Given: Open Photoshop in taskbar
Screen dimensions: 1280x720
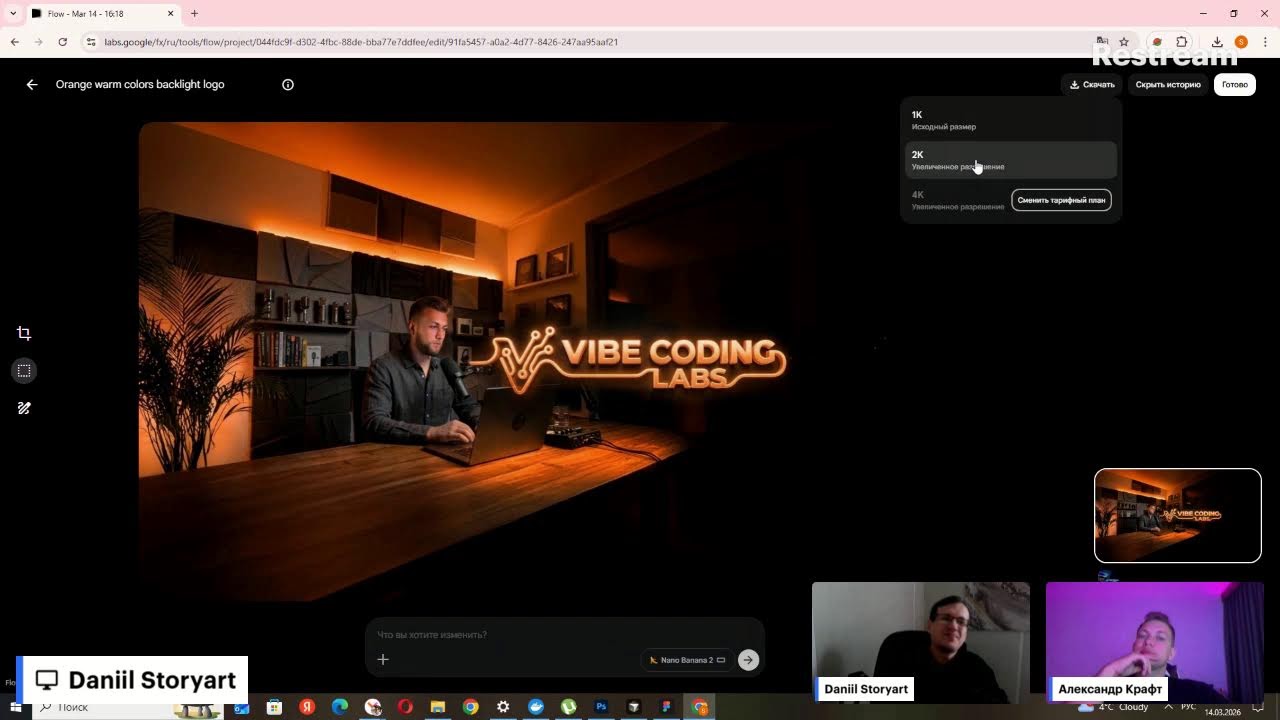Looking at the screenshot, I should coord(601,707).
